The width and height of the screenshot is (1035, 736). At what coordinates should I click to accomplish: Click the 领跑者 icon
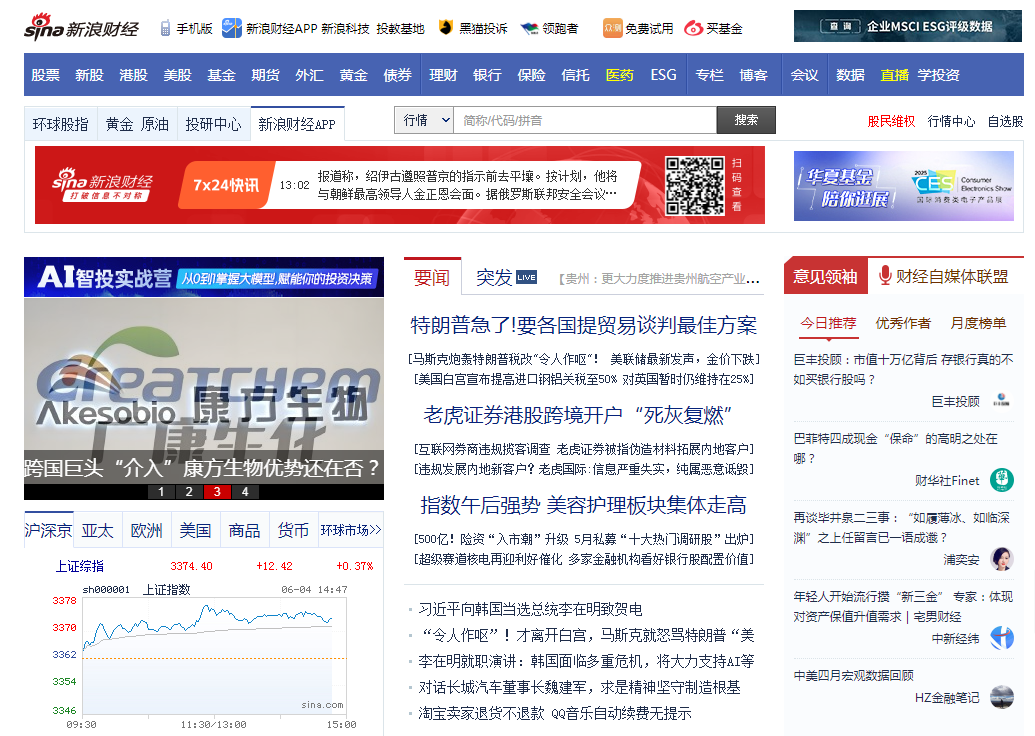coord(529,28)
